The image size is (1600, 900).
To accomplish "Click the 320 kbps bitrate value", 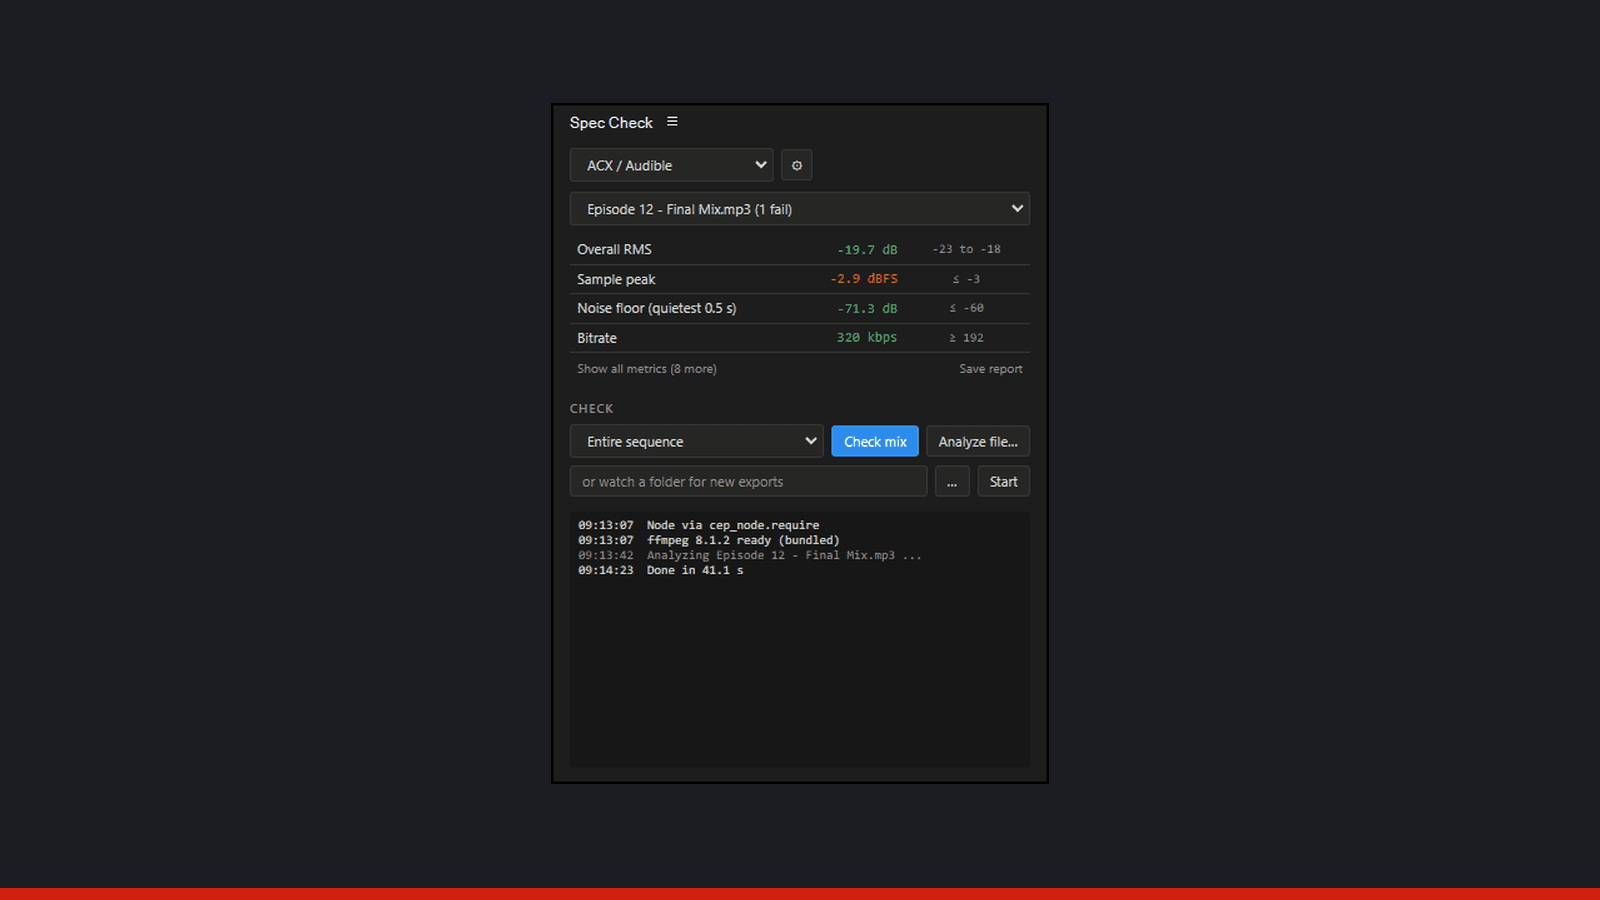I will [x=867, y=338].
